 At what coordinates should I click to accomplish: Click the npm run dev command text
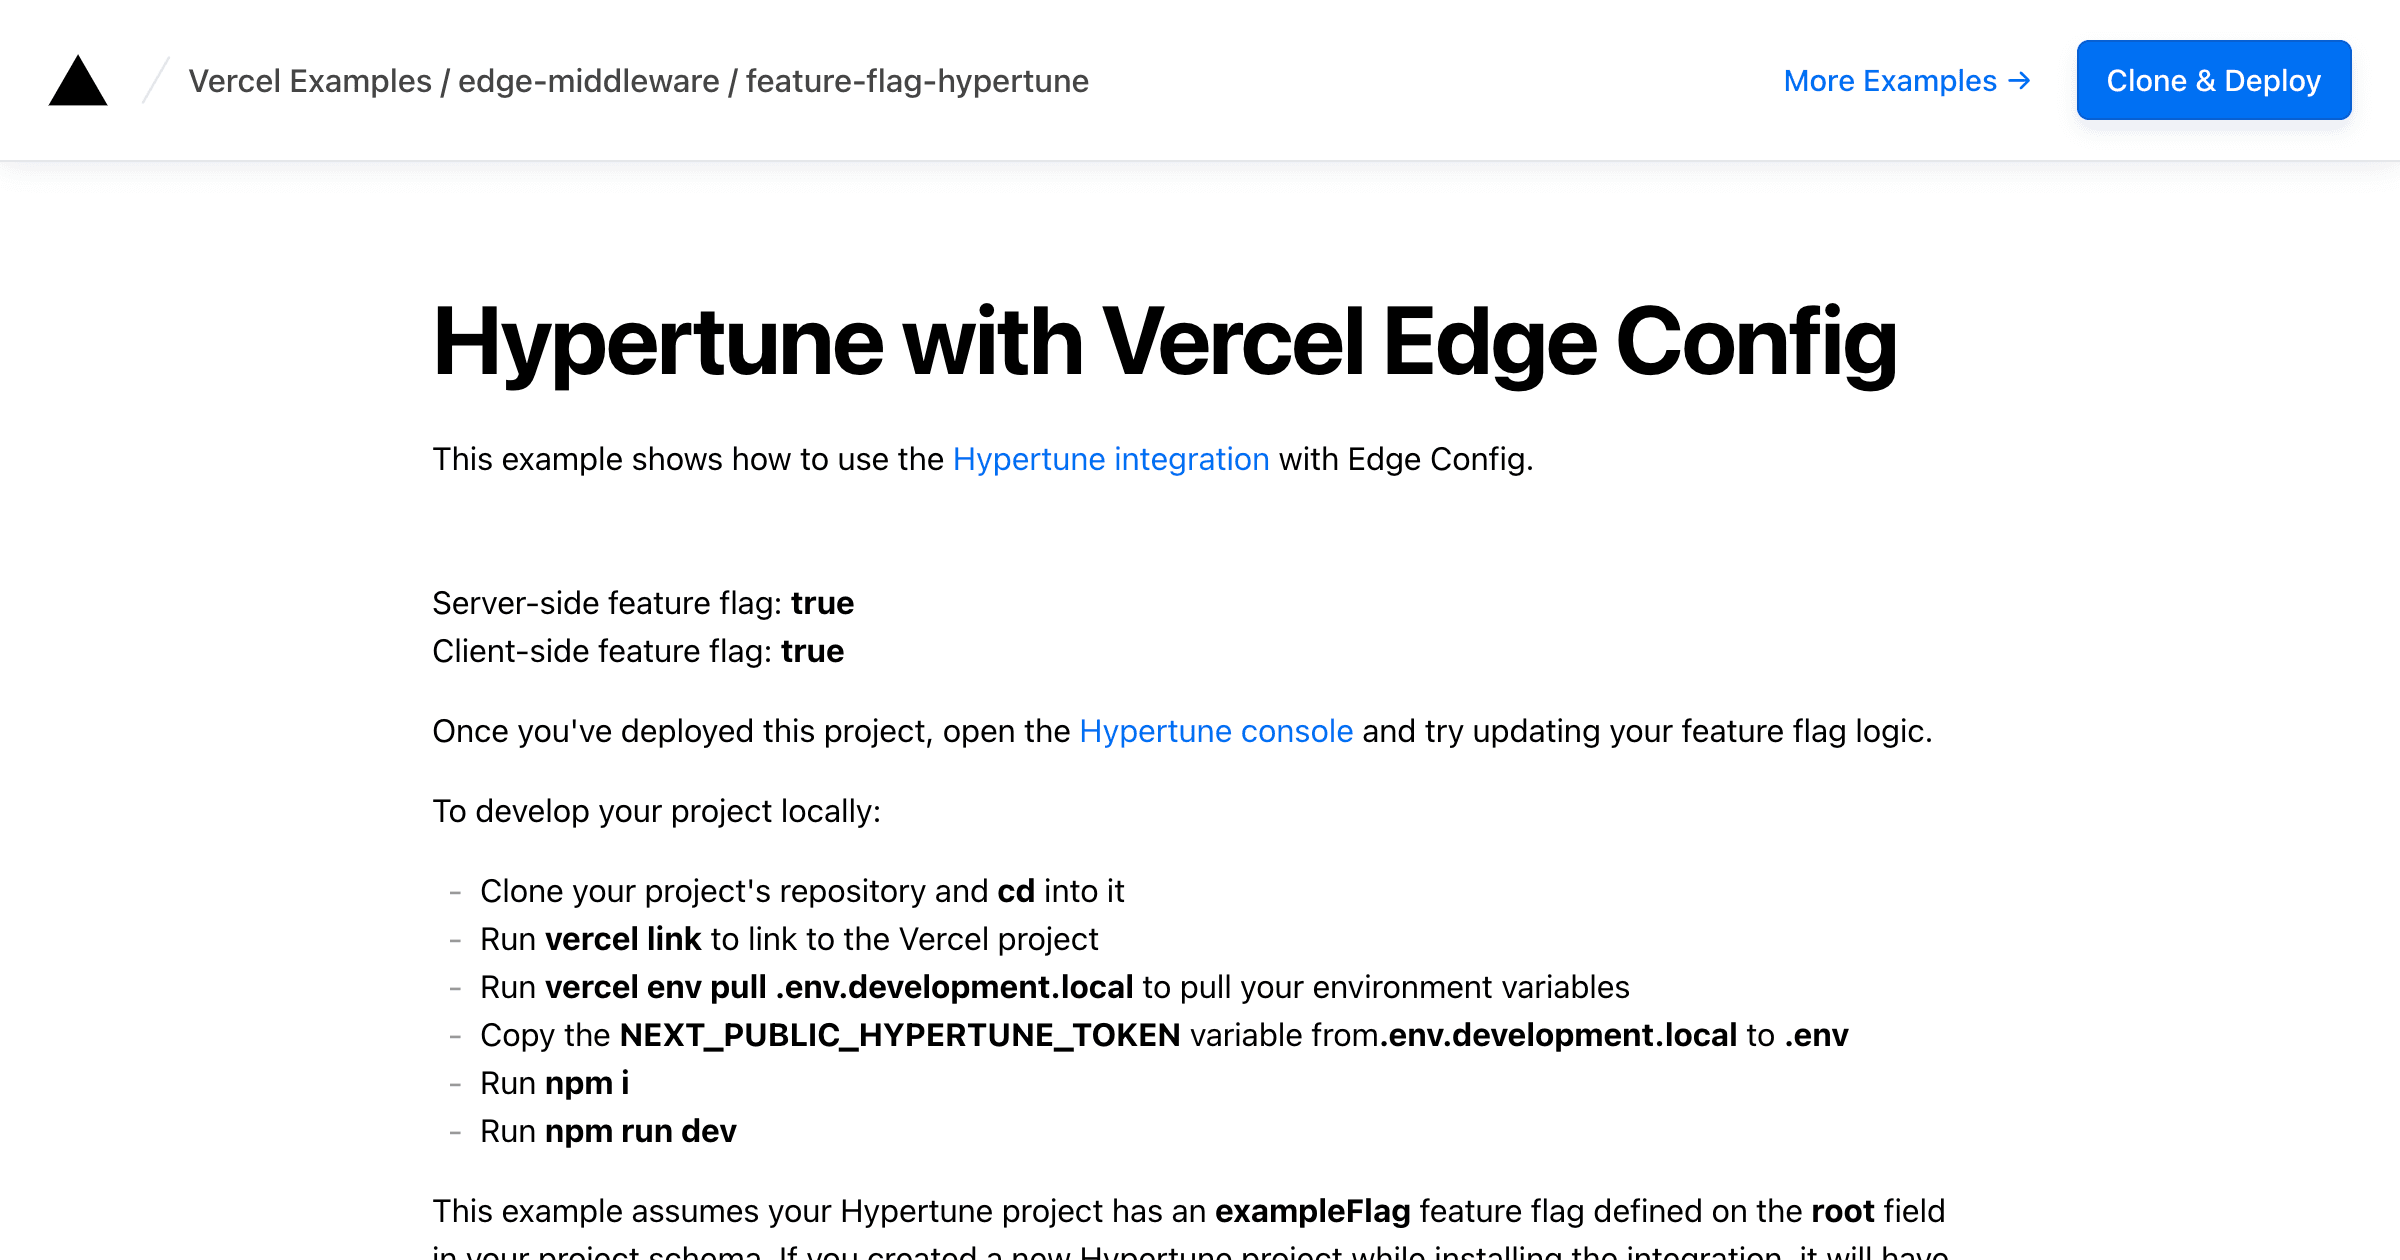point(640,1131)
